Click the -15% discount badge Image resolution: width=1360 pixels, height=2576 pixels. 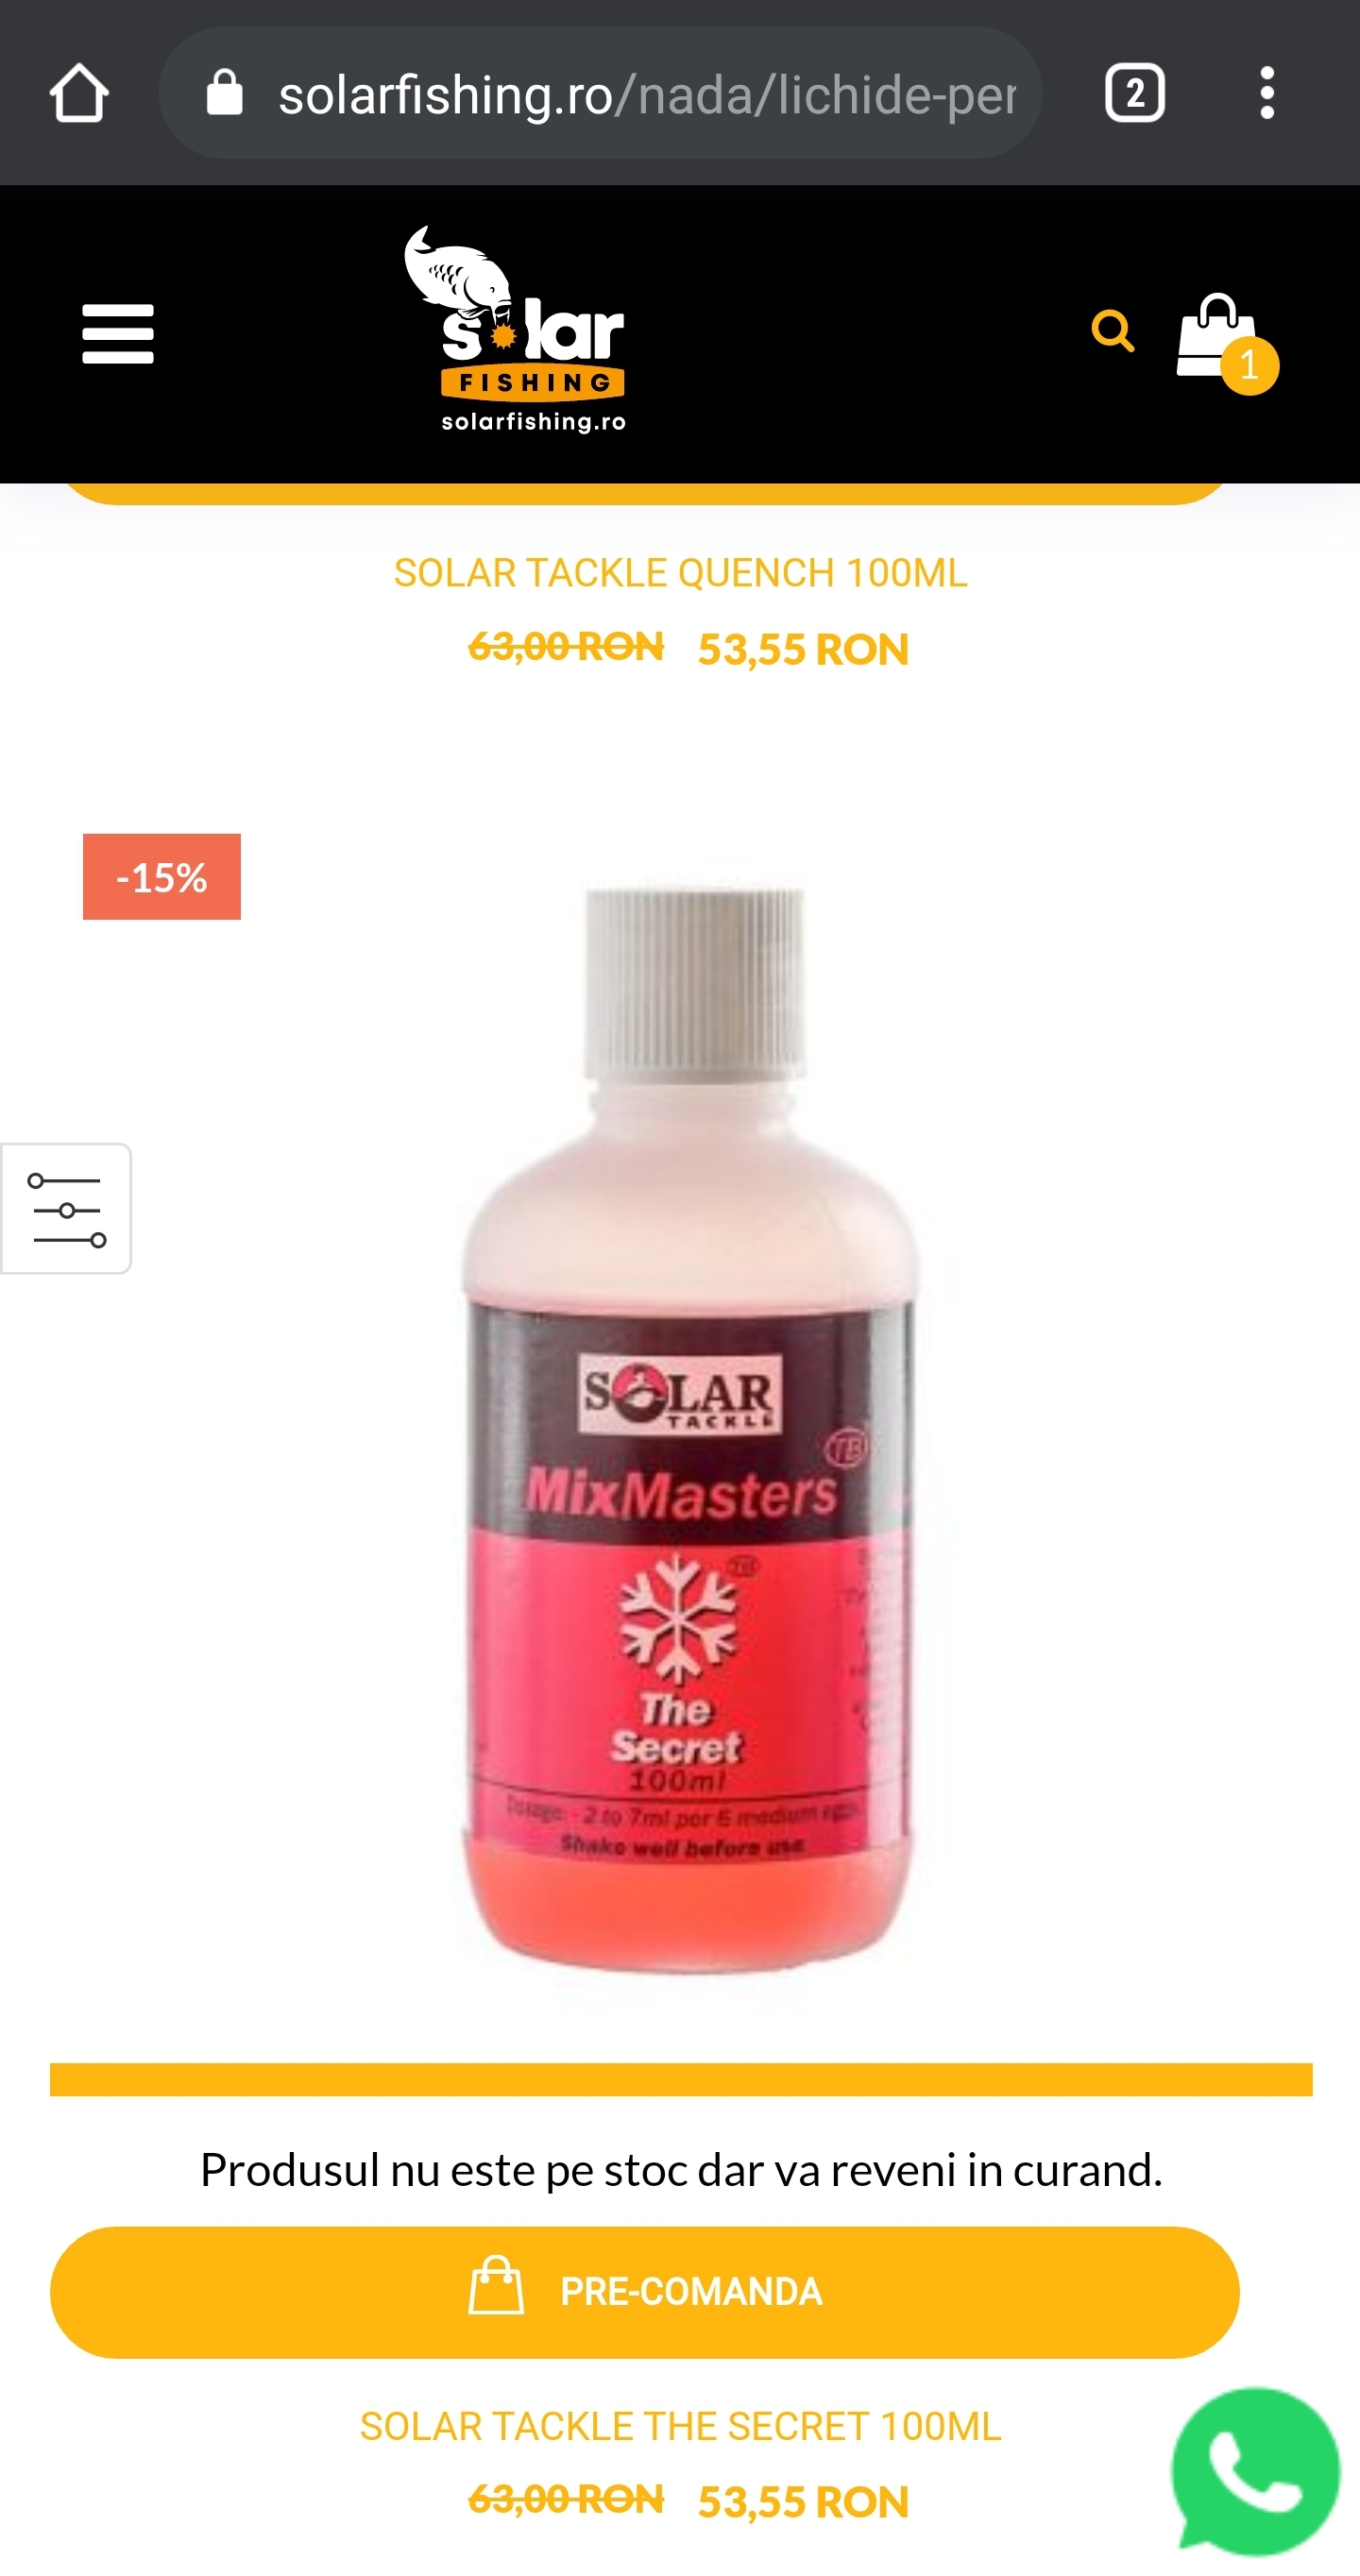[162, 876]
